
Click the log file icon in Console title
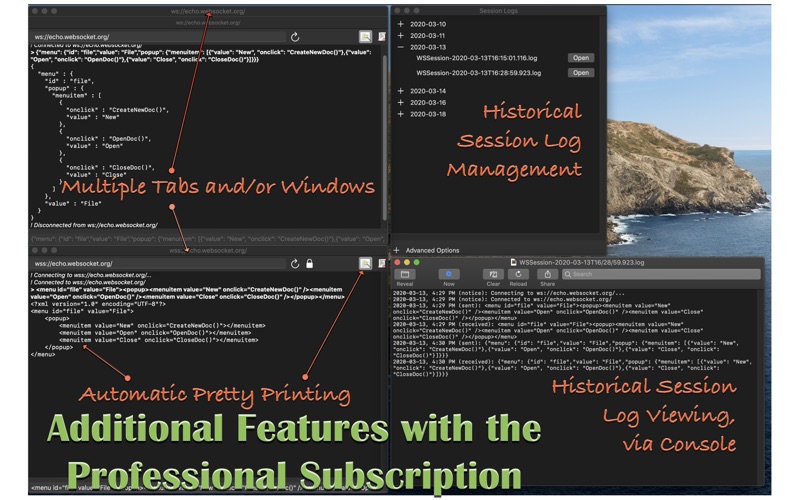[x=514, y=262]
